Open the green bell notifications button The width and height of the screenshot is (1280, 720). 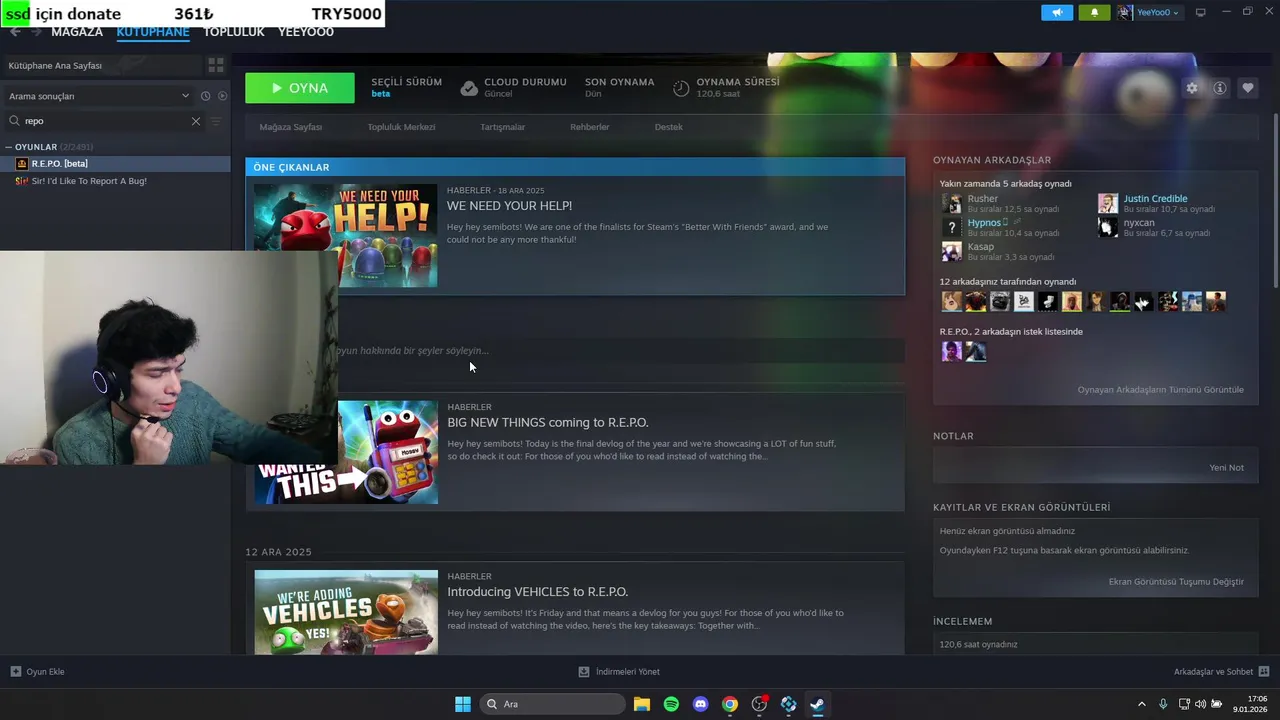(x=1094, y=12)
